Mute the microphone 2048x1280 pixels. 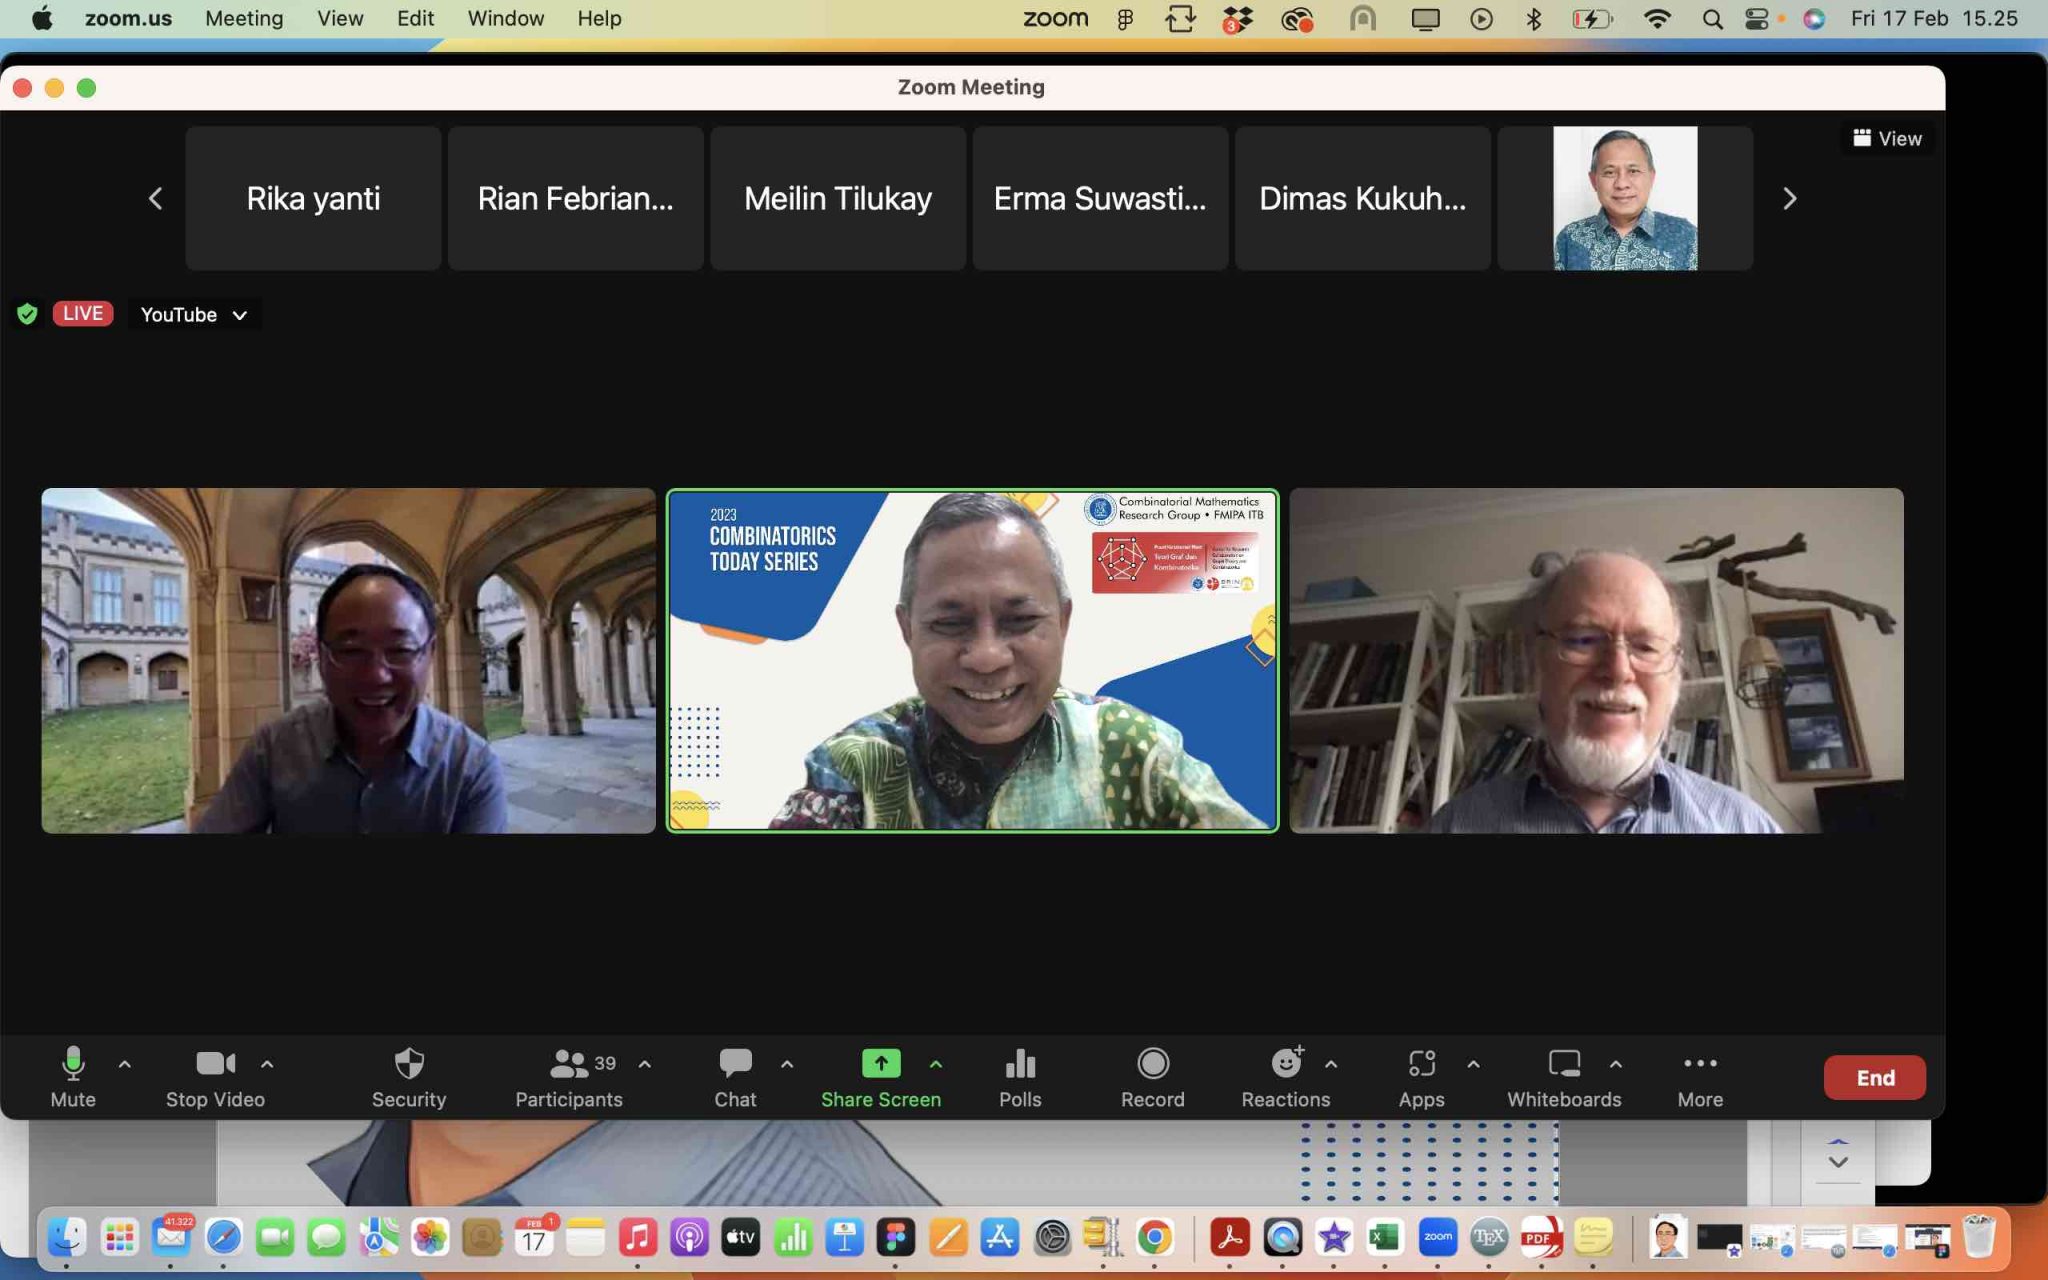(x=73, y=1077)
